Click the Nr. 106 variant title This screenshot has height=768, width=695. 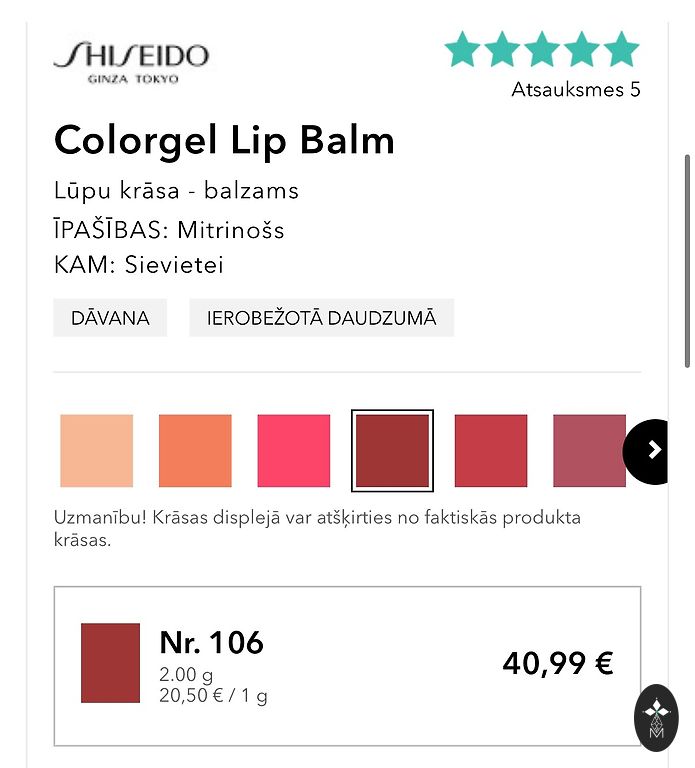click(x=211, y=643)
